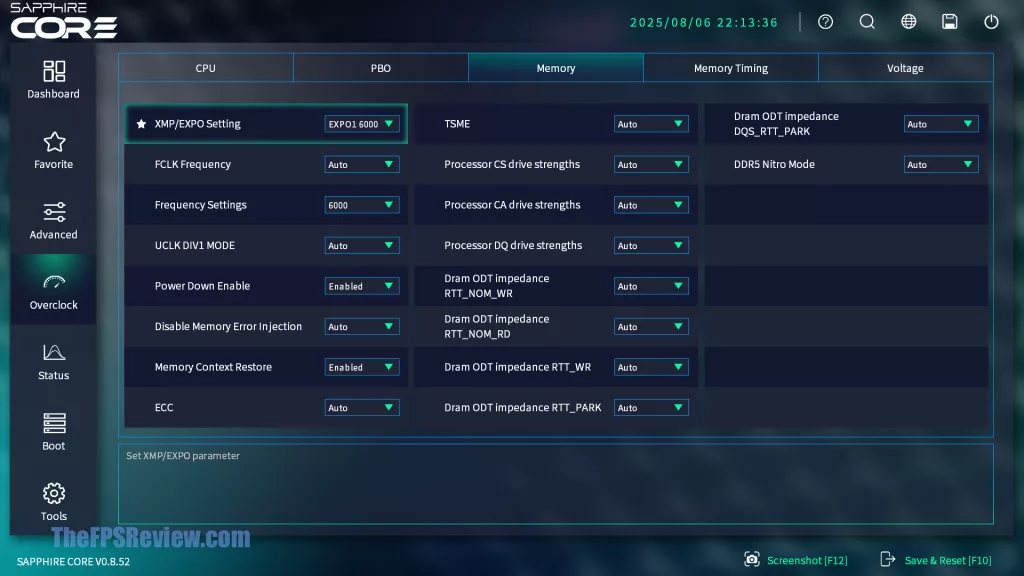
Task: Open Dram ODT impedance RTT_PARK dropdown
Action: 651,408
